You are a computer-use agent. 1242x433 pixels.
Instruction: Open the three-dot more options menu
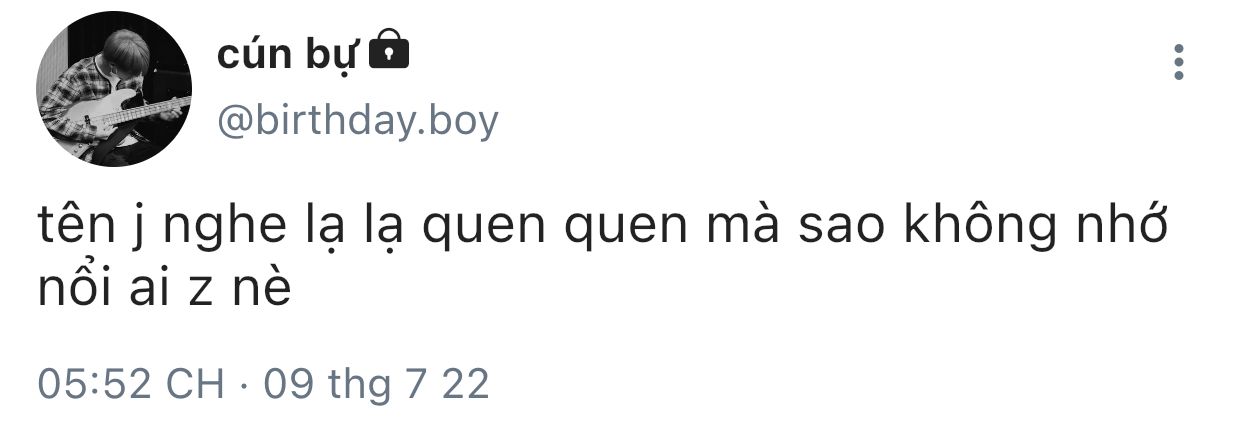click(1179, 62)
